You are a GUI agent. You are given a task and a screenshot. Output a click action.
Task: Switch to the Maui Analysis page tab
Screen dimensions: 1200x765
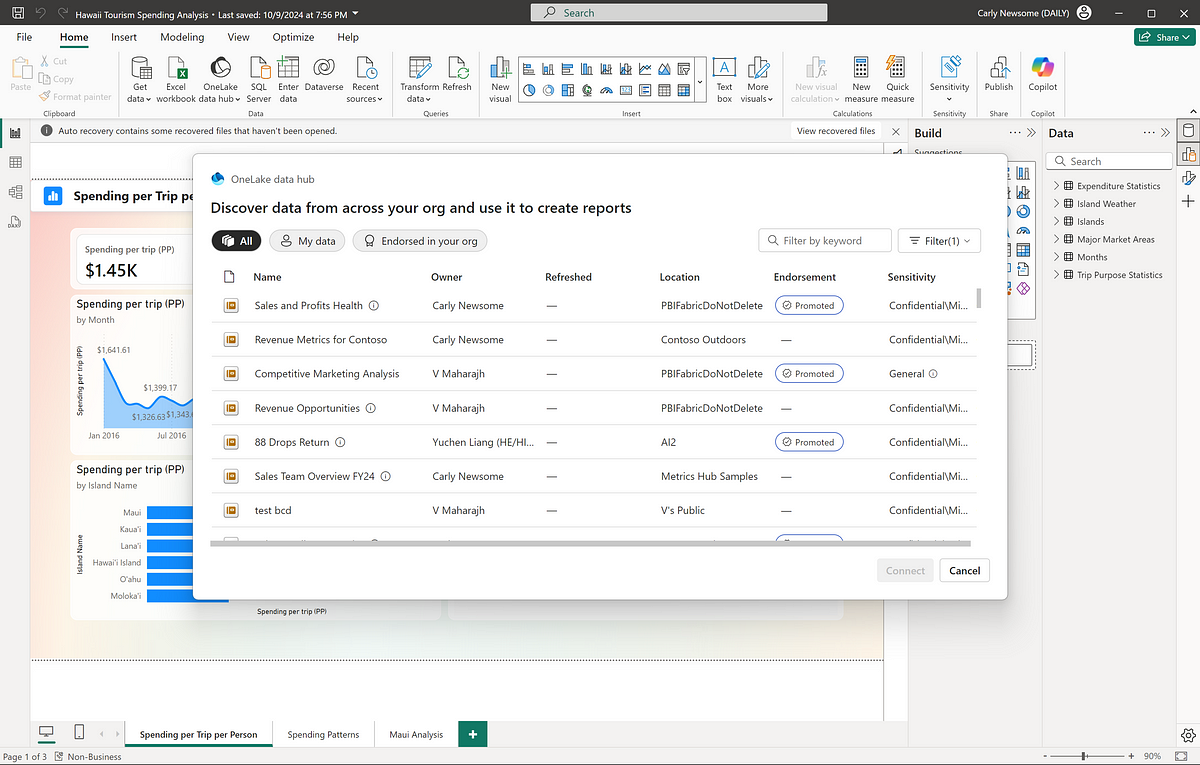pos(415,734)
